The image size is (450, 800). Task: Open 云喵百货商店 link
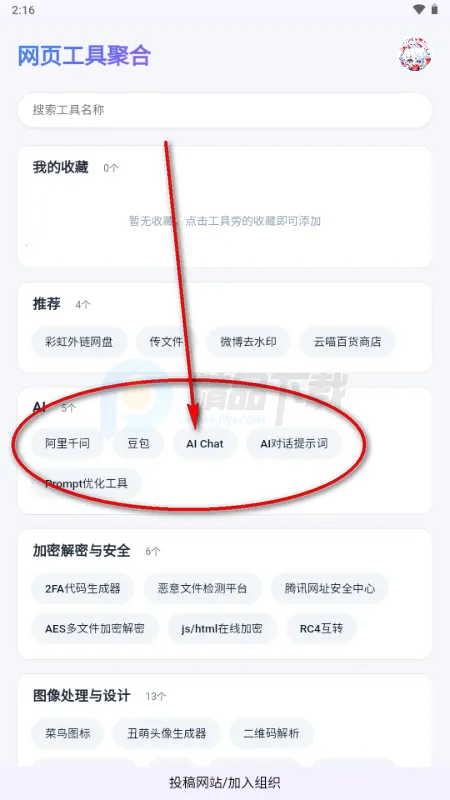point(347,342)
